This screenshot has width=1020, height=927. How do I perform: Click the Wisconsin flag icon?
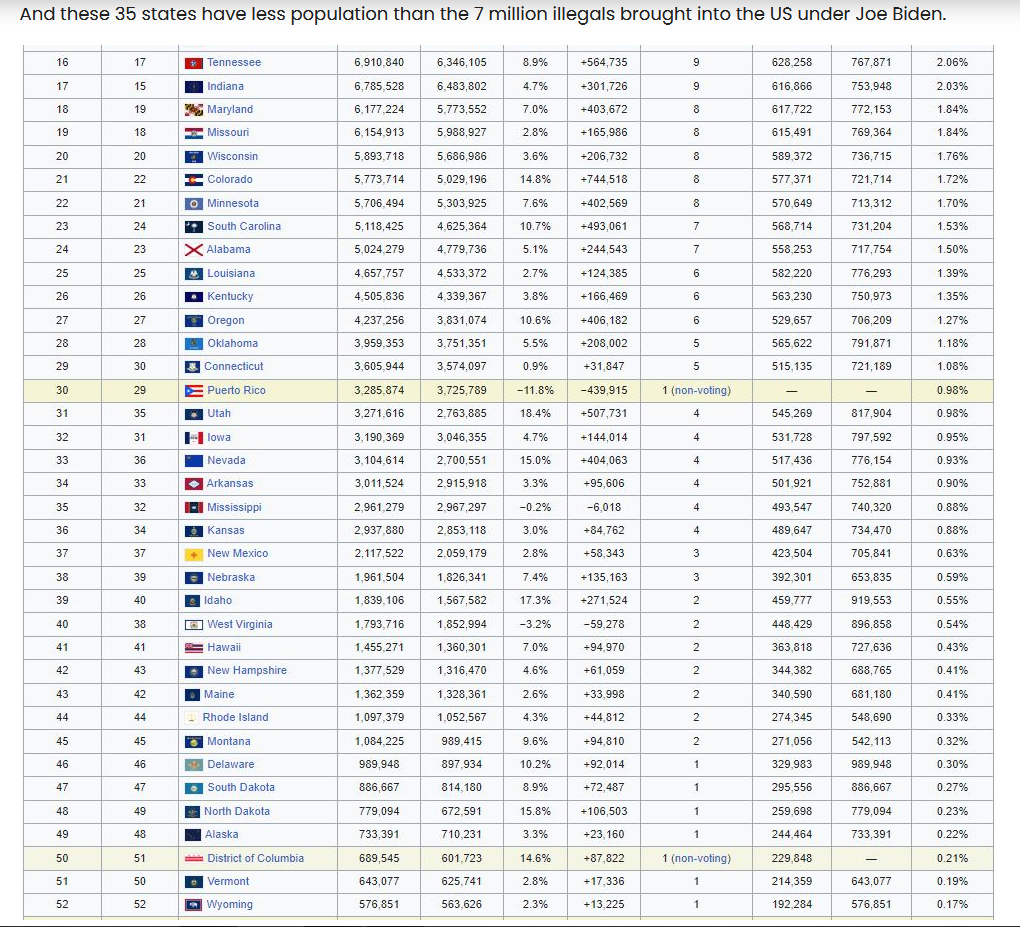coord(194,157)
